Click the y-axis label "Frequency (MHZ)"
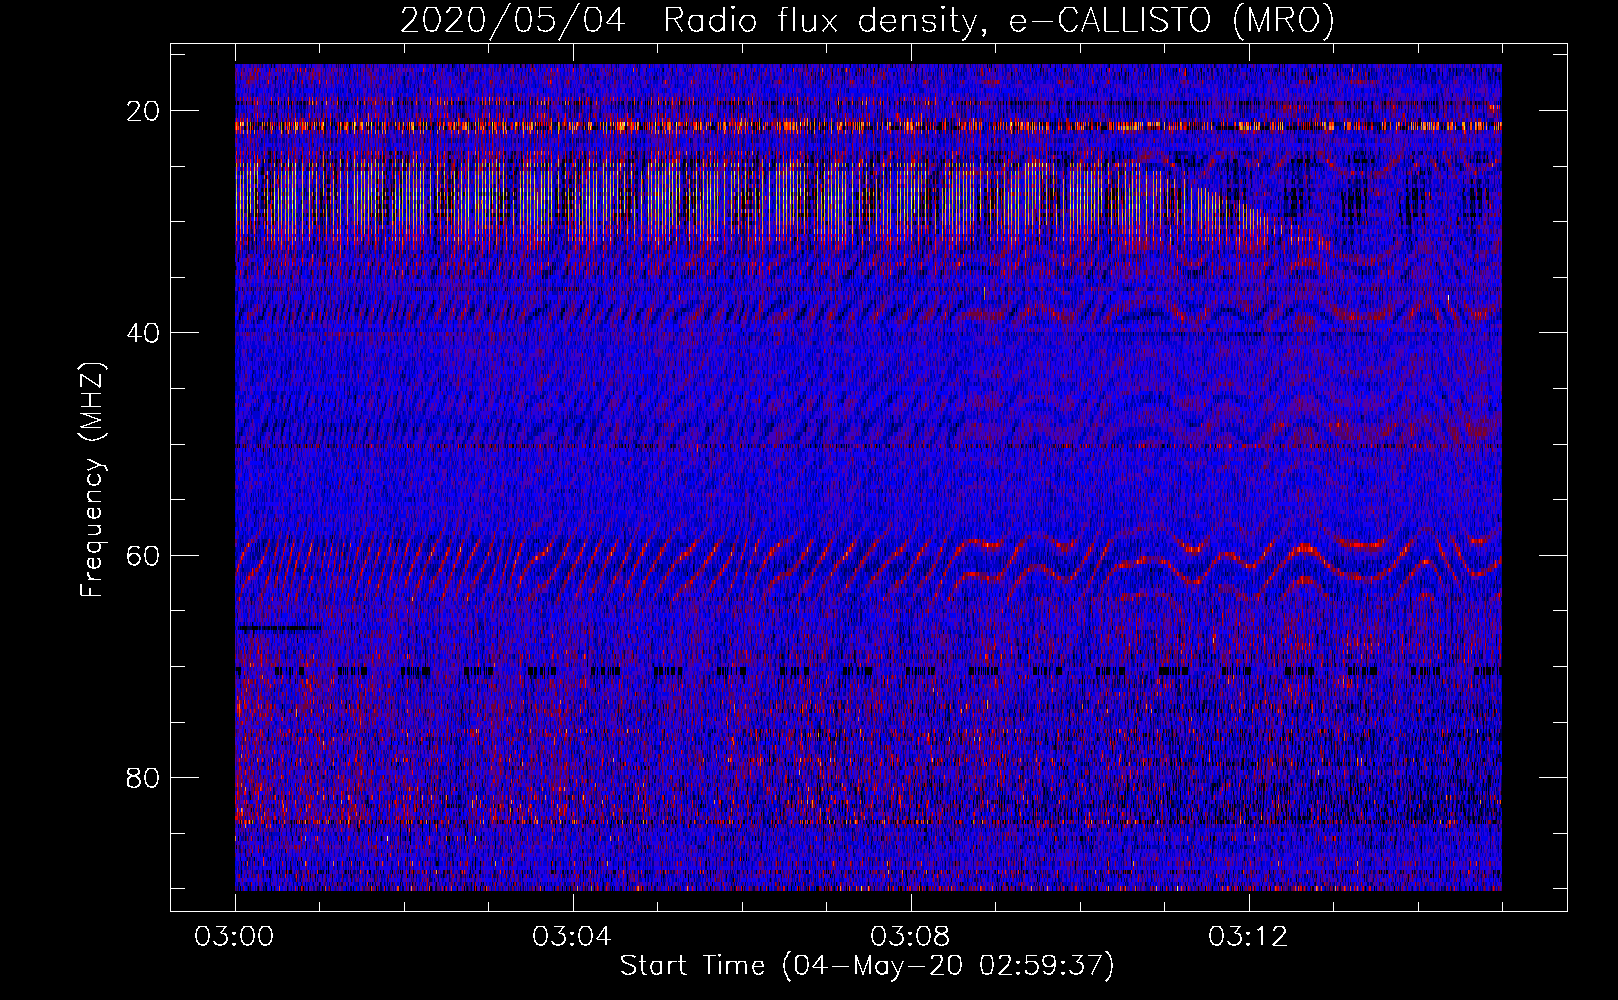This screenshot has width=1618, height=1000. (x=92, y=480)
